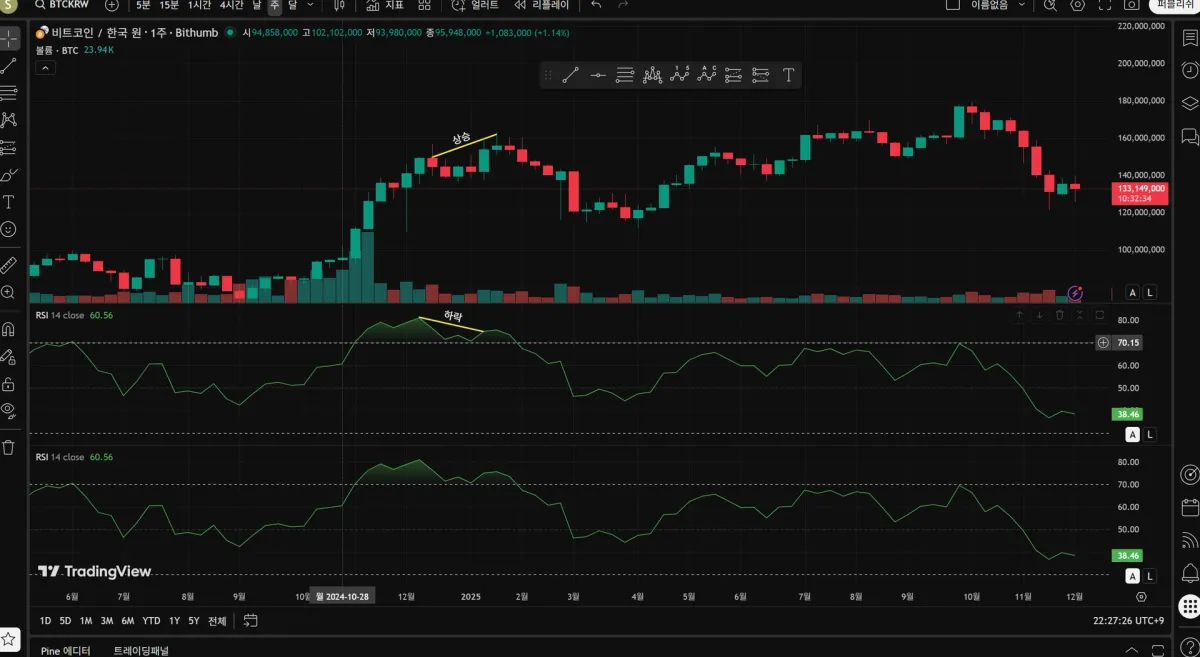Expand the timeframe interval dropdown arrow
The height and width of the screenshot is (657, 1200).
[312, 5]
